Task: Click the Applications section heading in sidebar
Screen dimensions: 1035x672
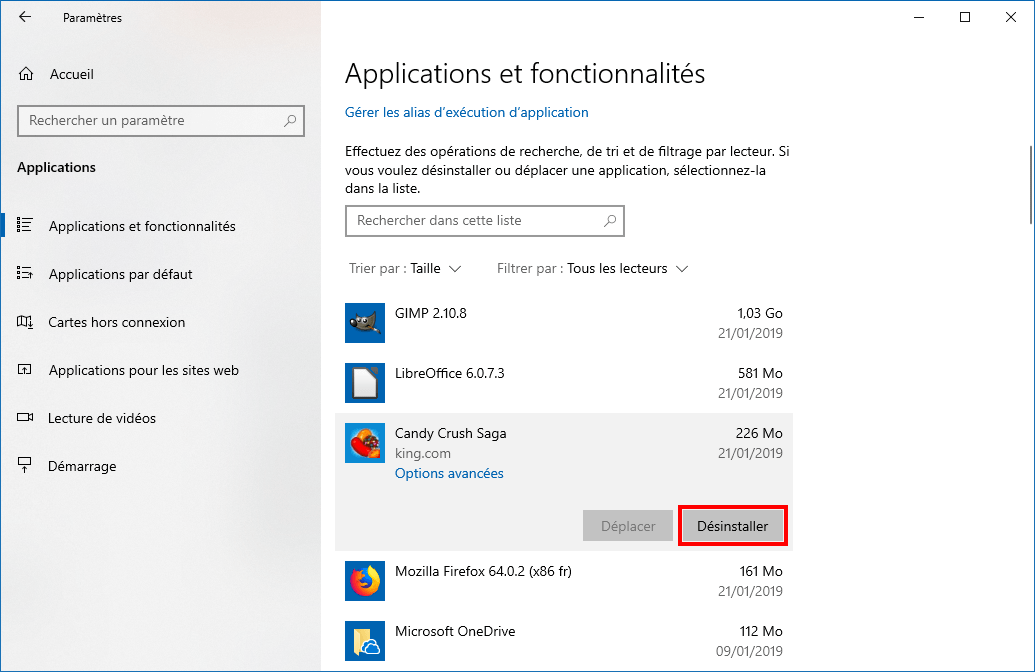Action: [56, 167]
